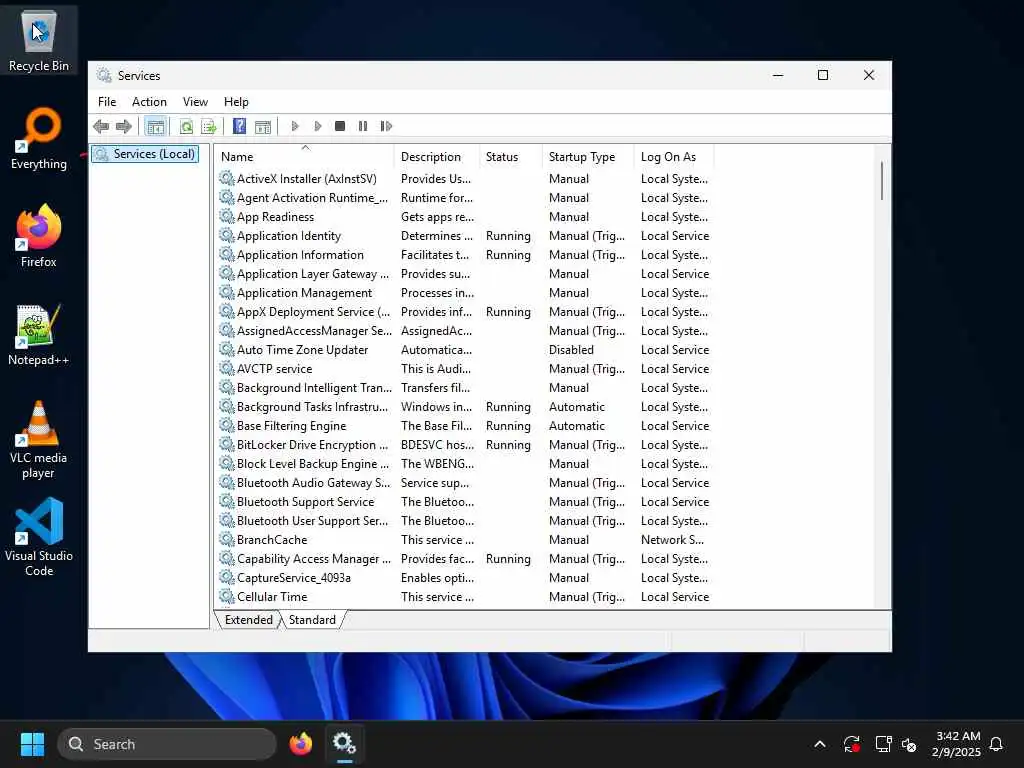The height and width of the screenshot is (768, 1024).
Task: Switch to the Extended tab
Action: (x=248, y=620)
